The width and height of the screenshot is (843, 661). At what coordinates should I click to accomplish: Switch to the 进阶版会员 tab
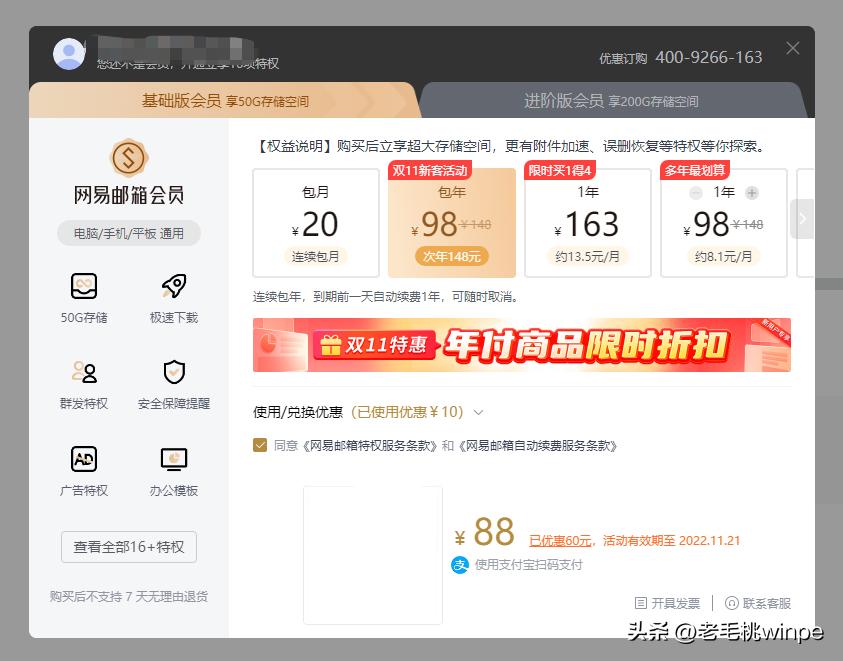(x=611, y=99)
